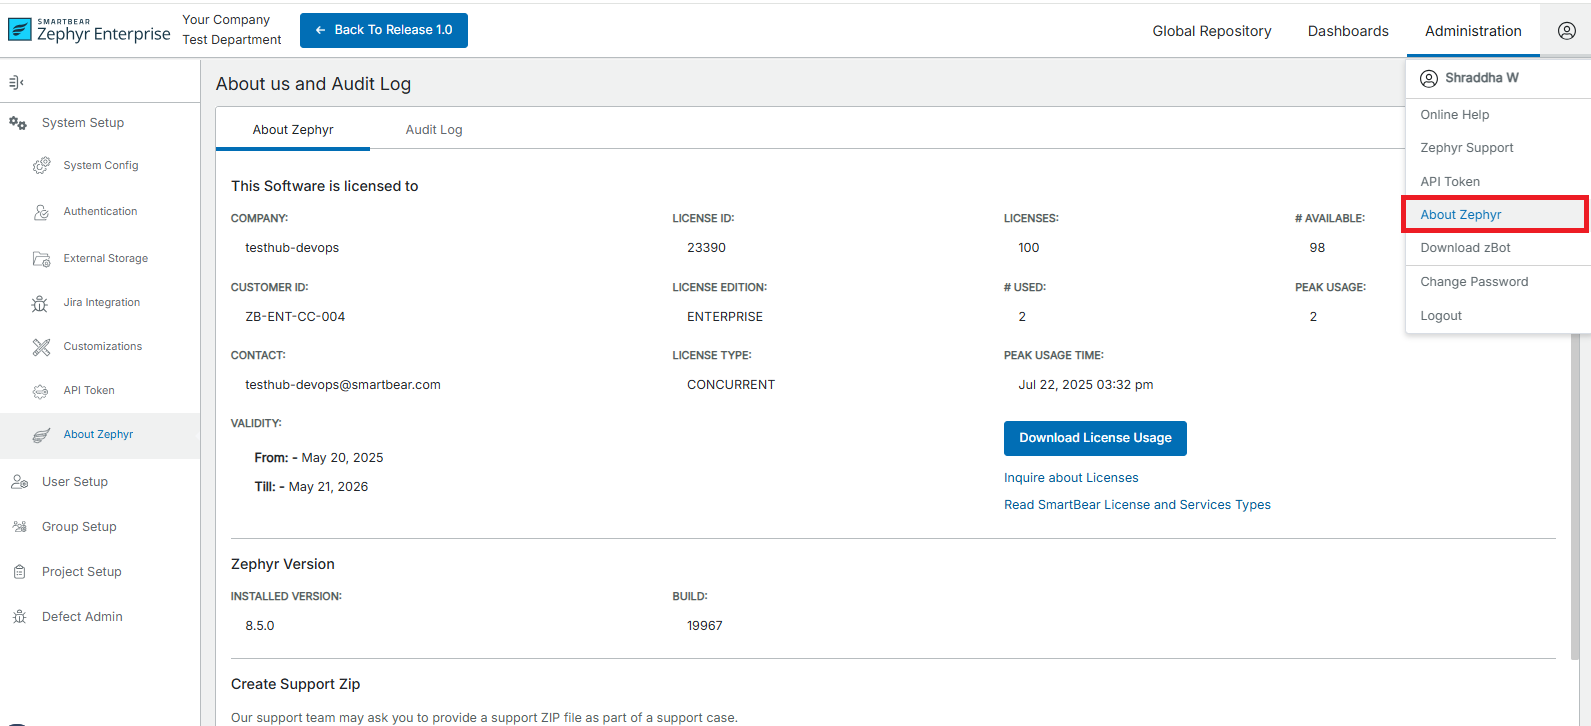
Task: Click the API Token sidebar icon
Action: [41, 391]
